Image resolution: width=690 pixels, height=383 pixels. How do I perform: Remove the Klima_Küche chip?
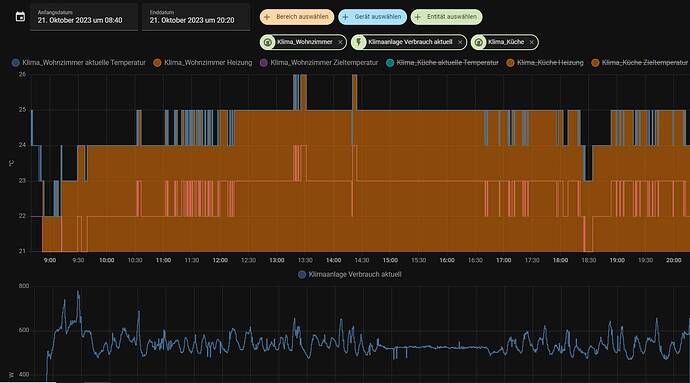point(531,42)
